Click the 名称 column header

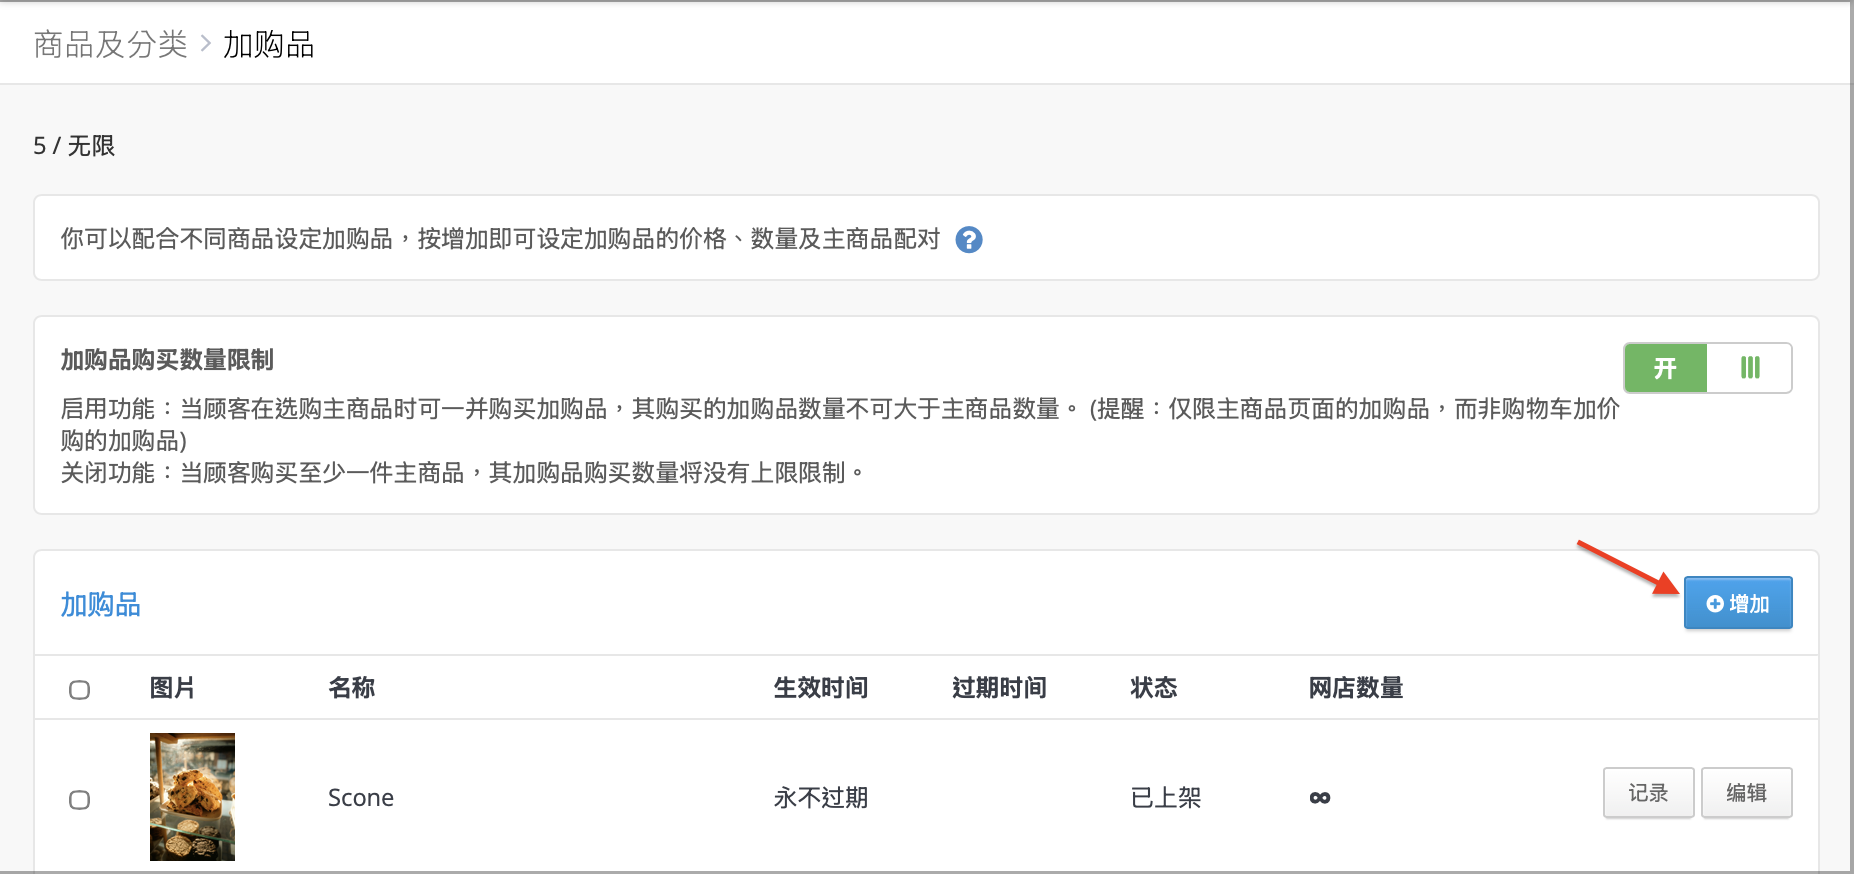[352, 688]
